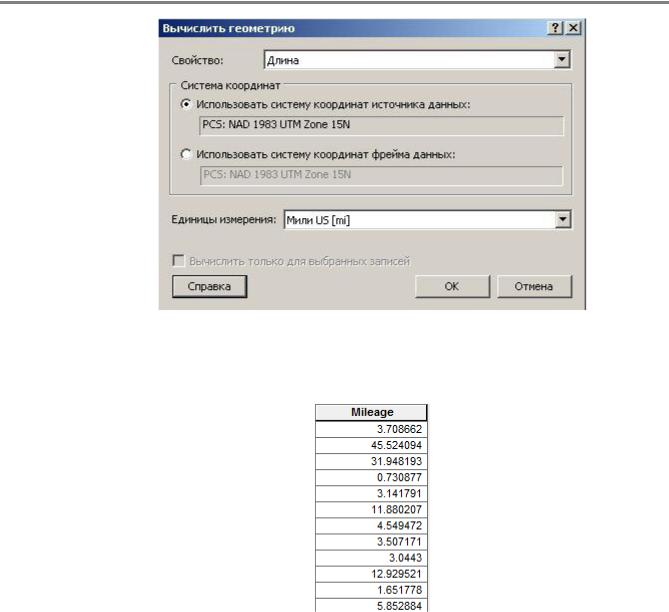Click the source PCS: NAD 1983 UTM Zone 15N field

click(381, 125)
